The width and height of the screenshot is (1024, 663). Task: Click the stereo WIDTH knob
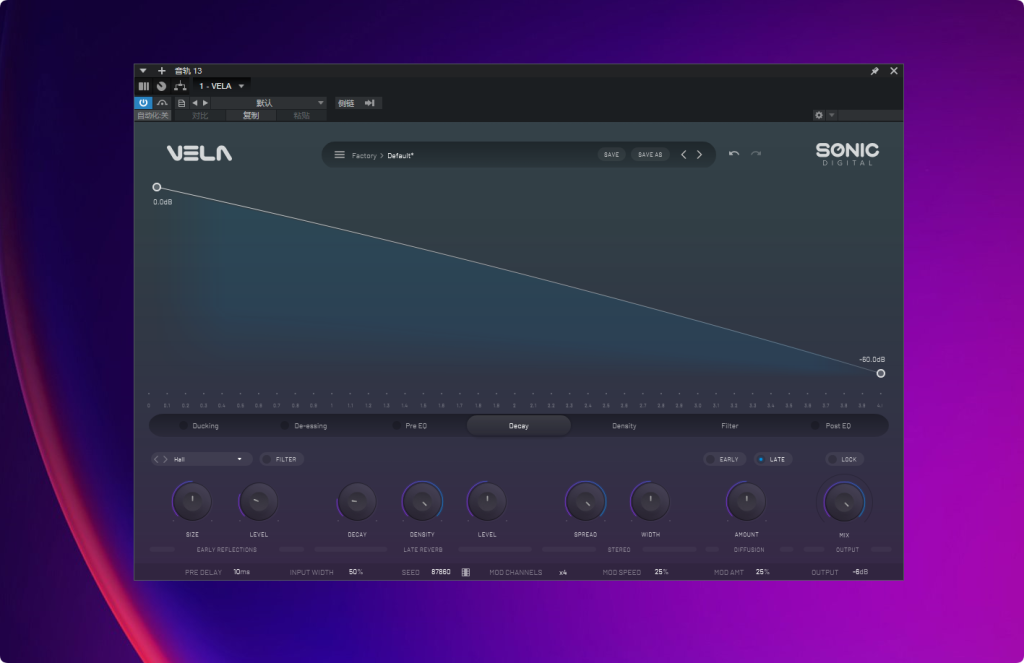(650, 502)
